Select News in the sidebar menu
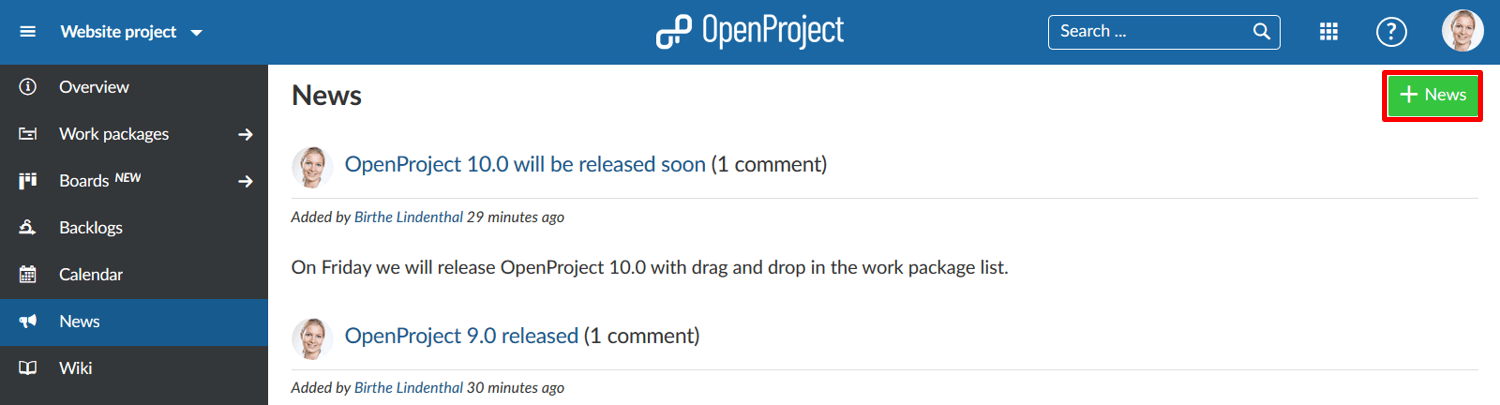The height and width of the screenshot is (405, 1500). [x=80, y=321]
